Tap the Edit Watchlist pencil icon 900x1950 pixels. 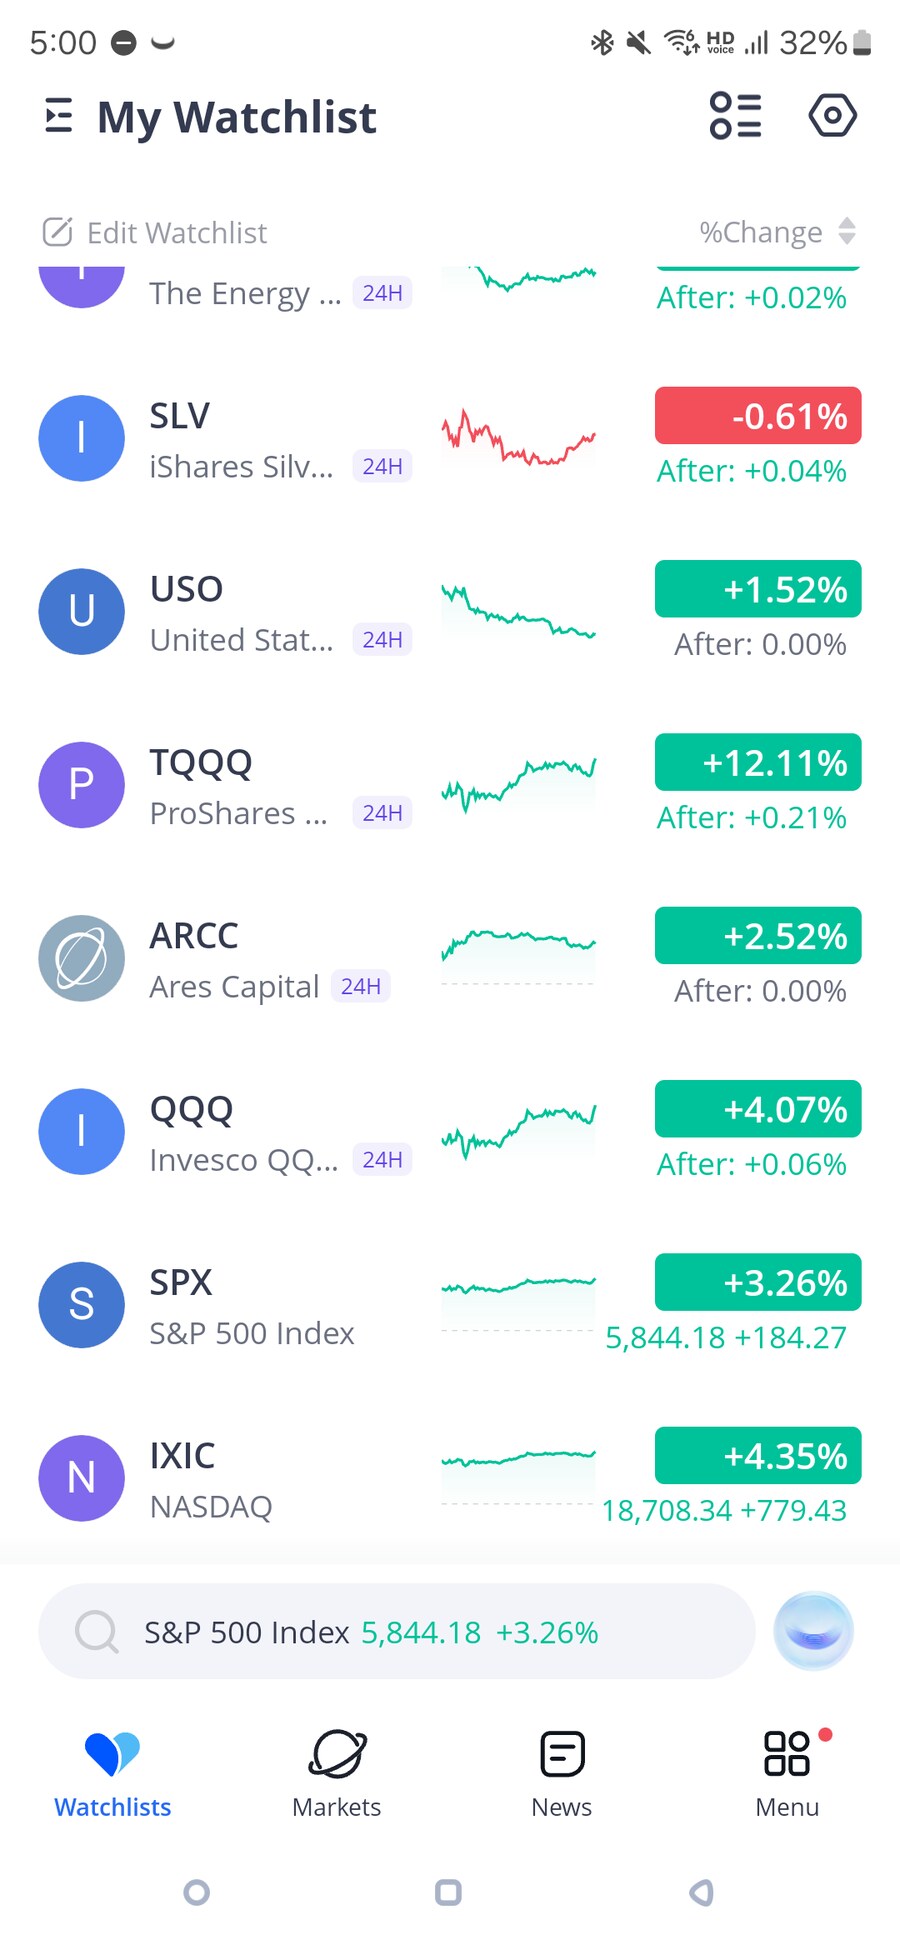[x=57, y=232]
